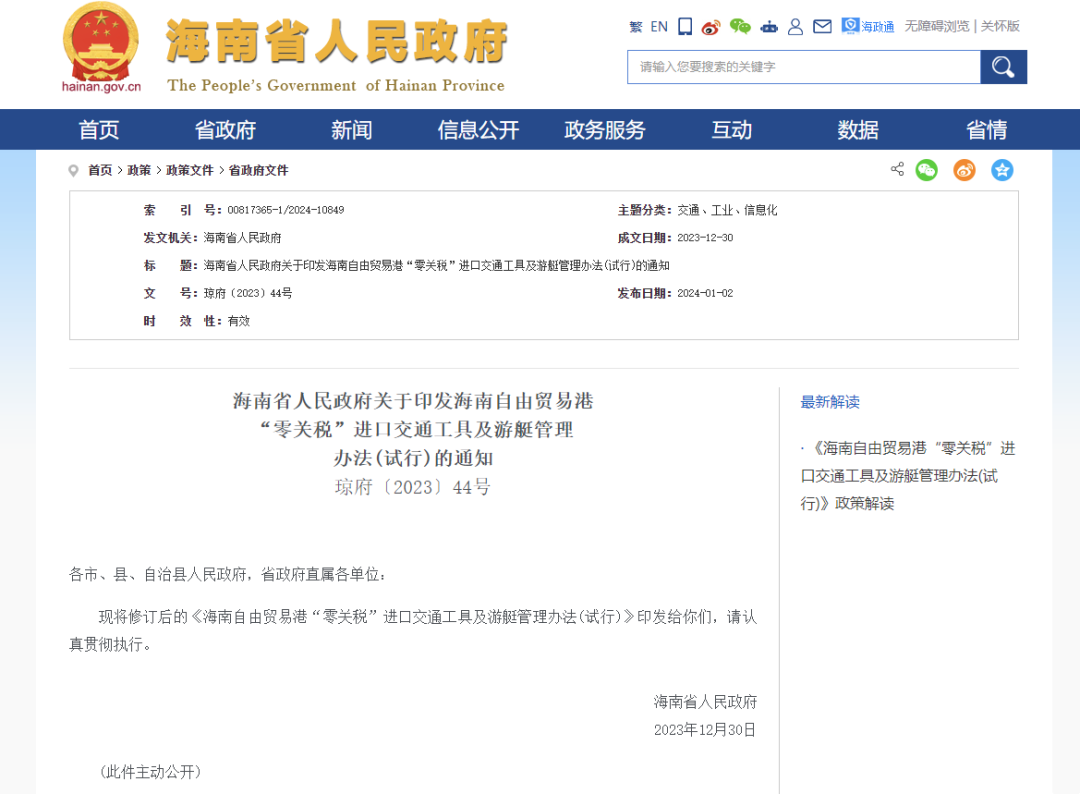The width and height of the screenshot is (1080, 794).
Task: Open the 政务服务 menu
Action: coord(604,130)
